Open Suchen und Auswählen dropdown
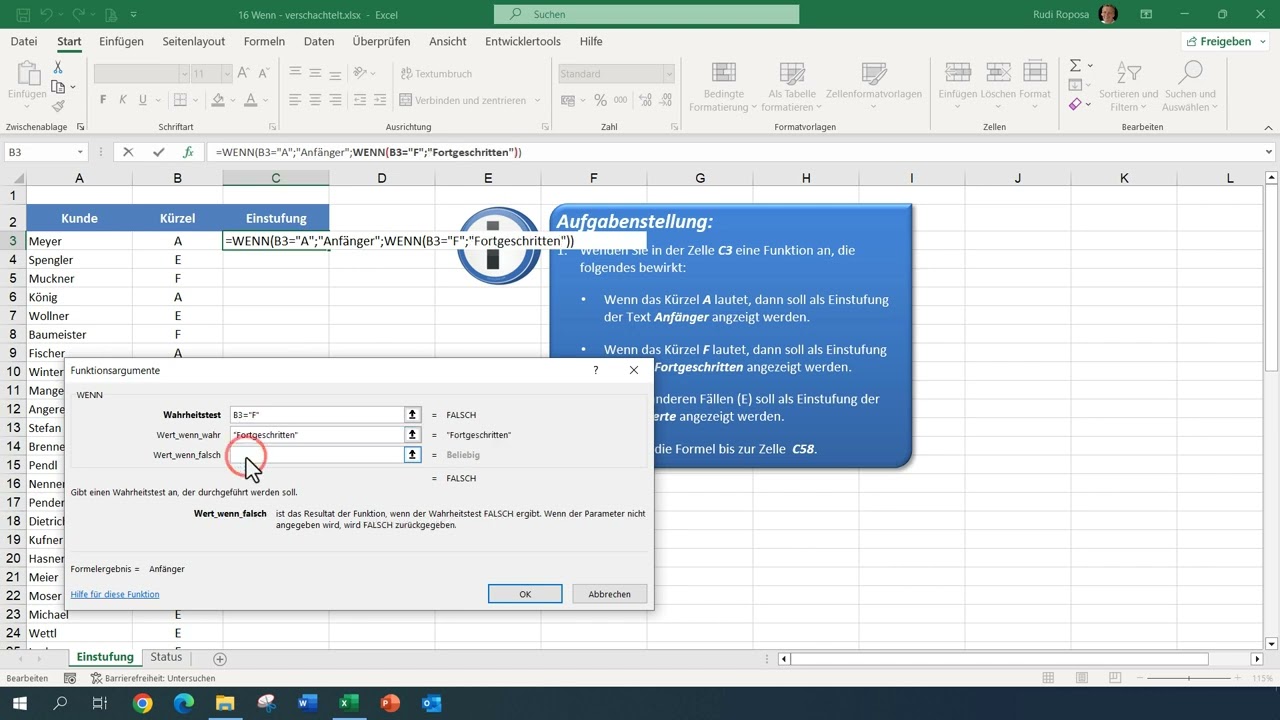 click(1189, 87)
